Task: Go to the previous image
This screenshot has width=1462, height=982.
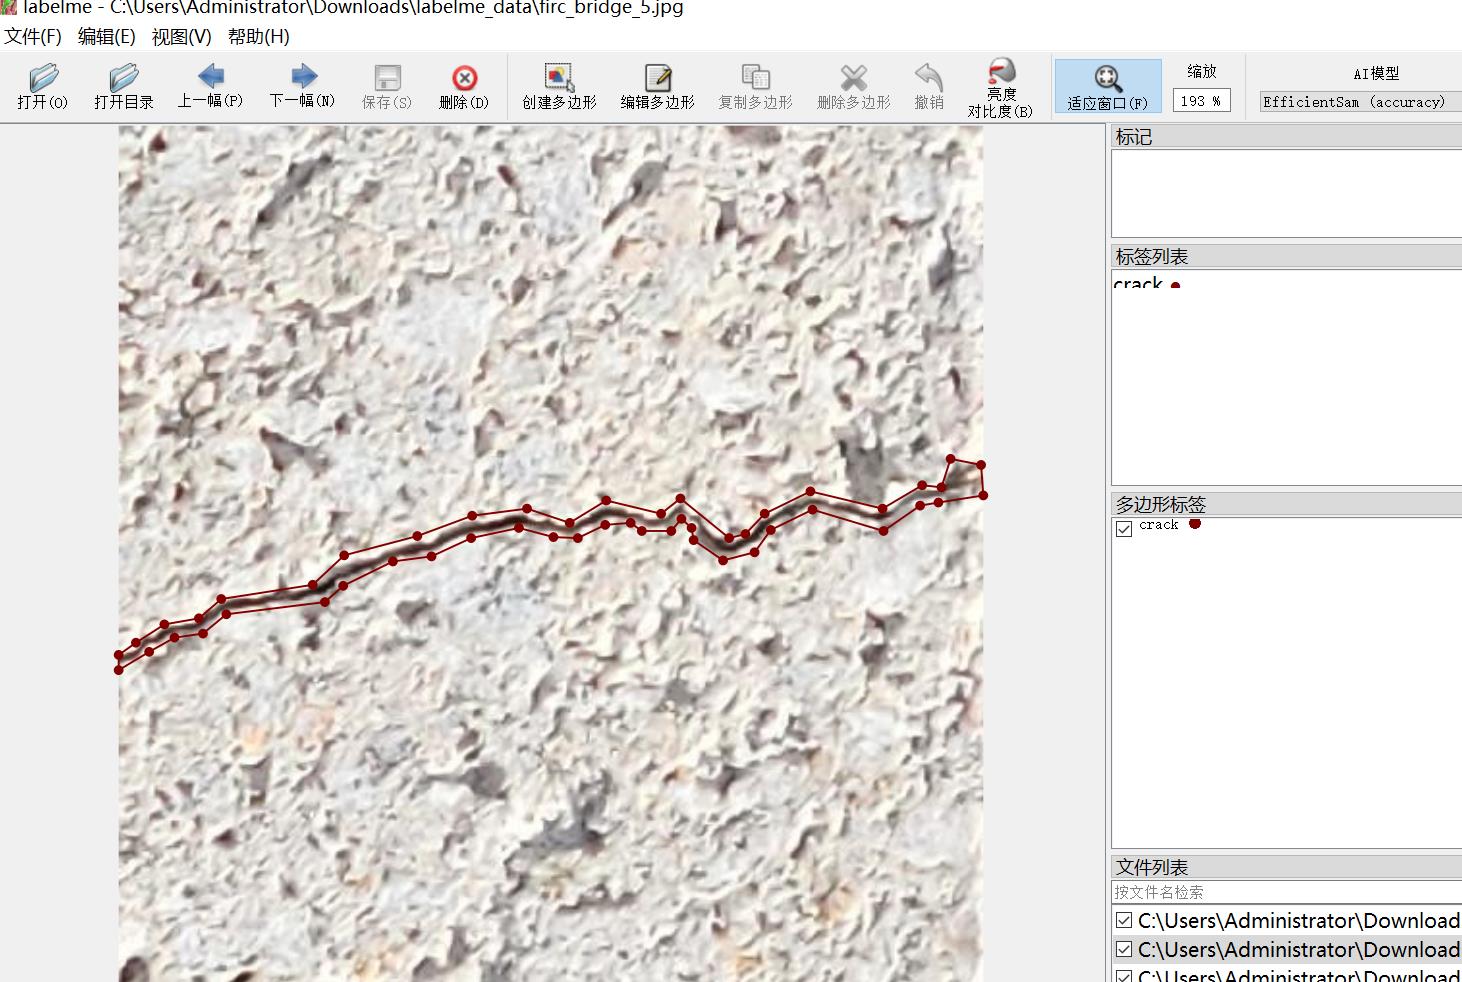Action: coord(210,86)
